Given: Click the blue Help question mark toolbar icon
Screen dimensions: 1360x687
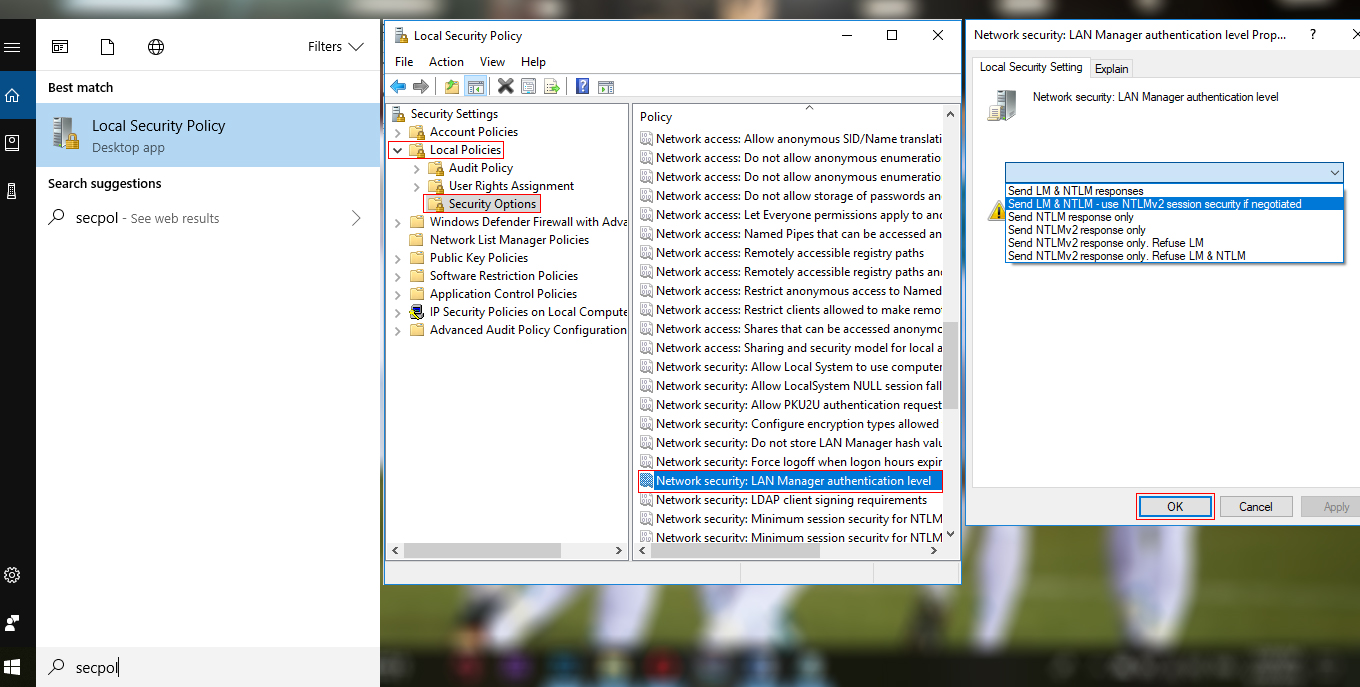Looking at the screenshot, I should pyautogui.click(x=583, y=87).
